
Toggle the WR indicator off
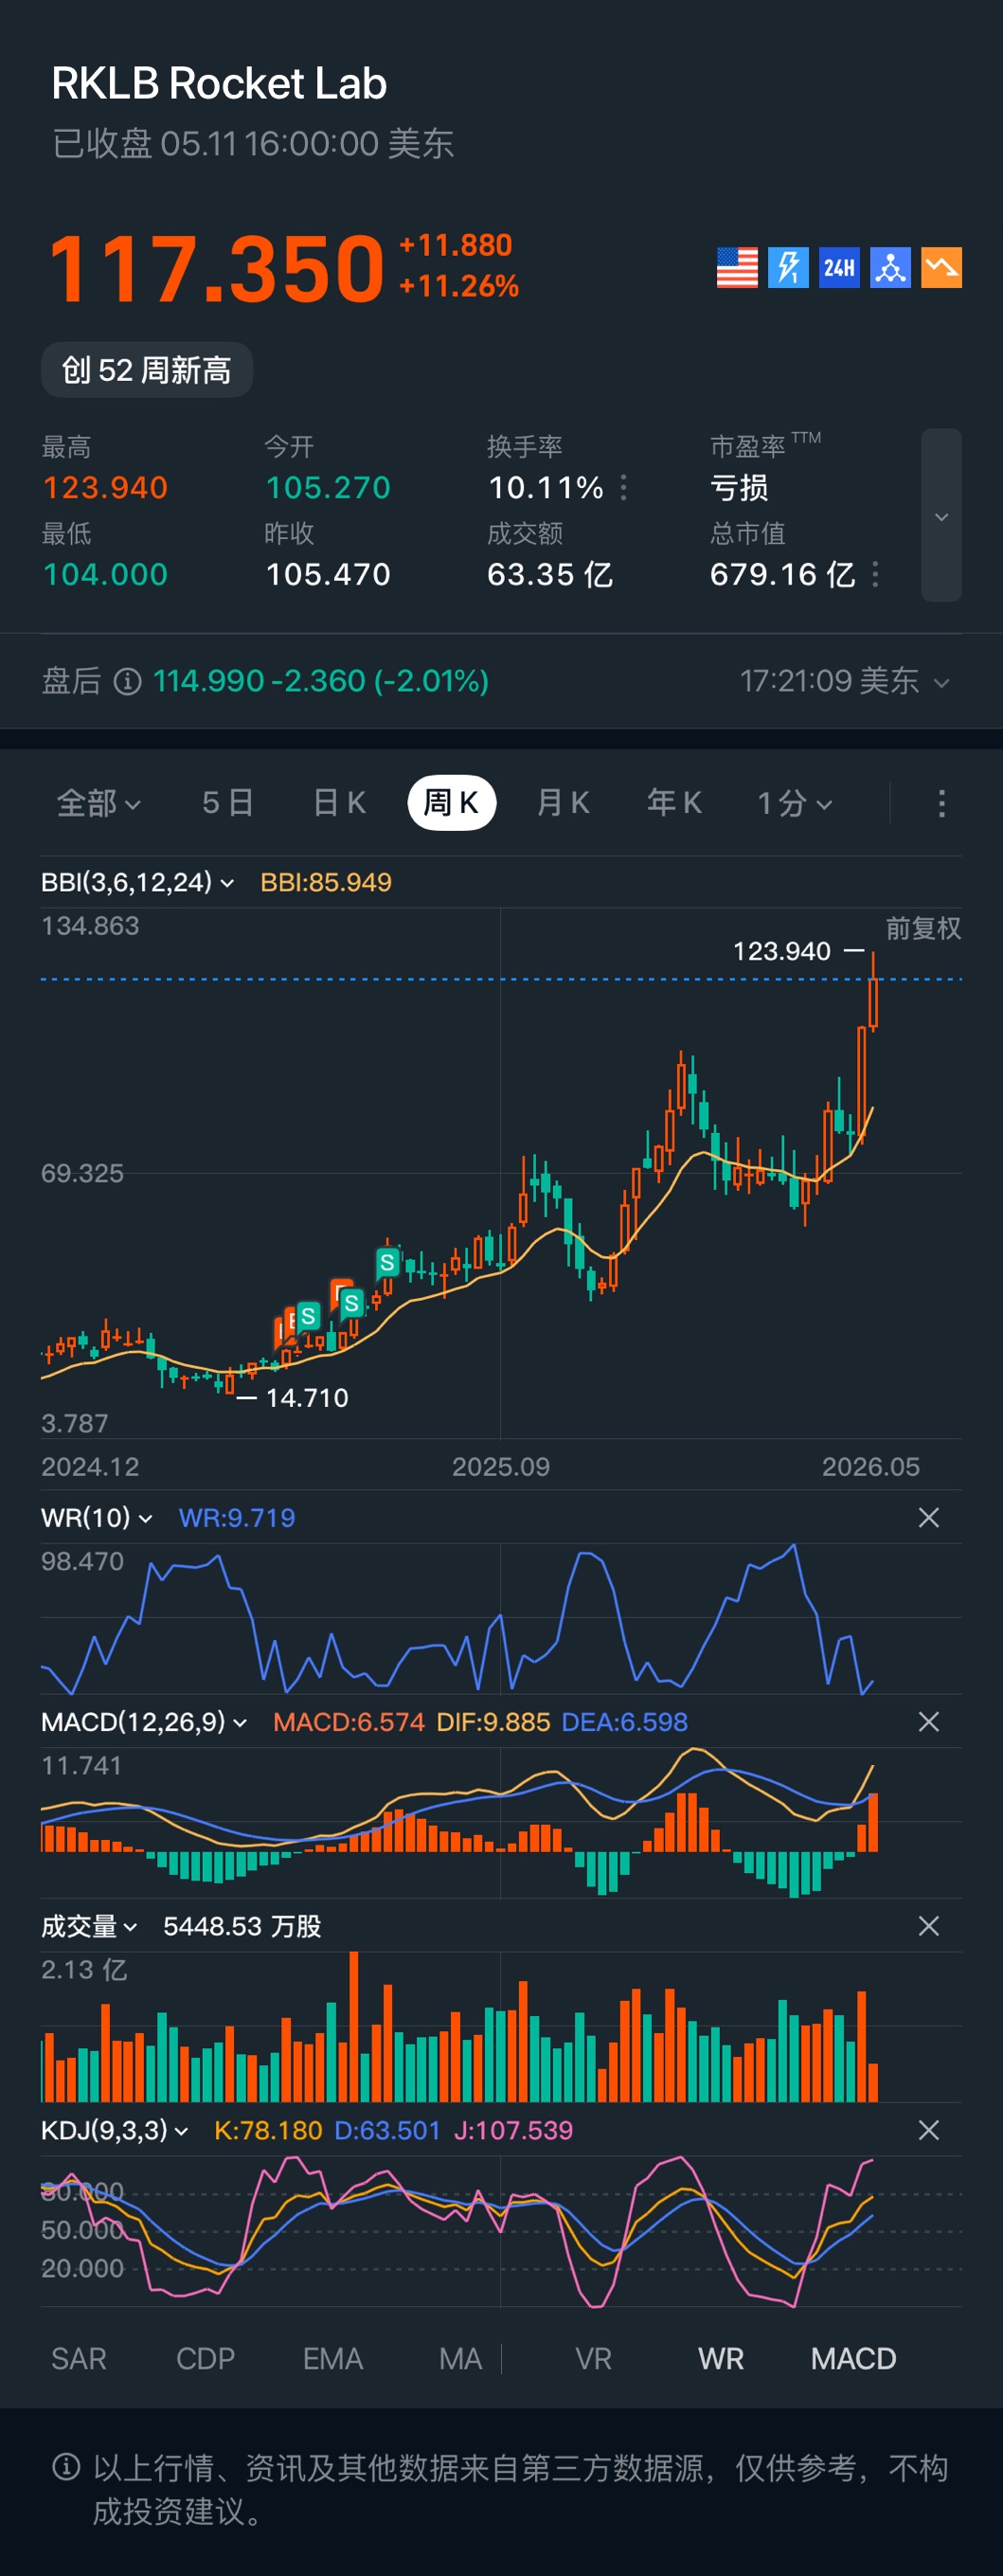click(721, 2359)
